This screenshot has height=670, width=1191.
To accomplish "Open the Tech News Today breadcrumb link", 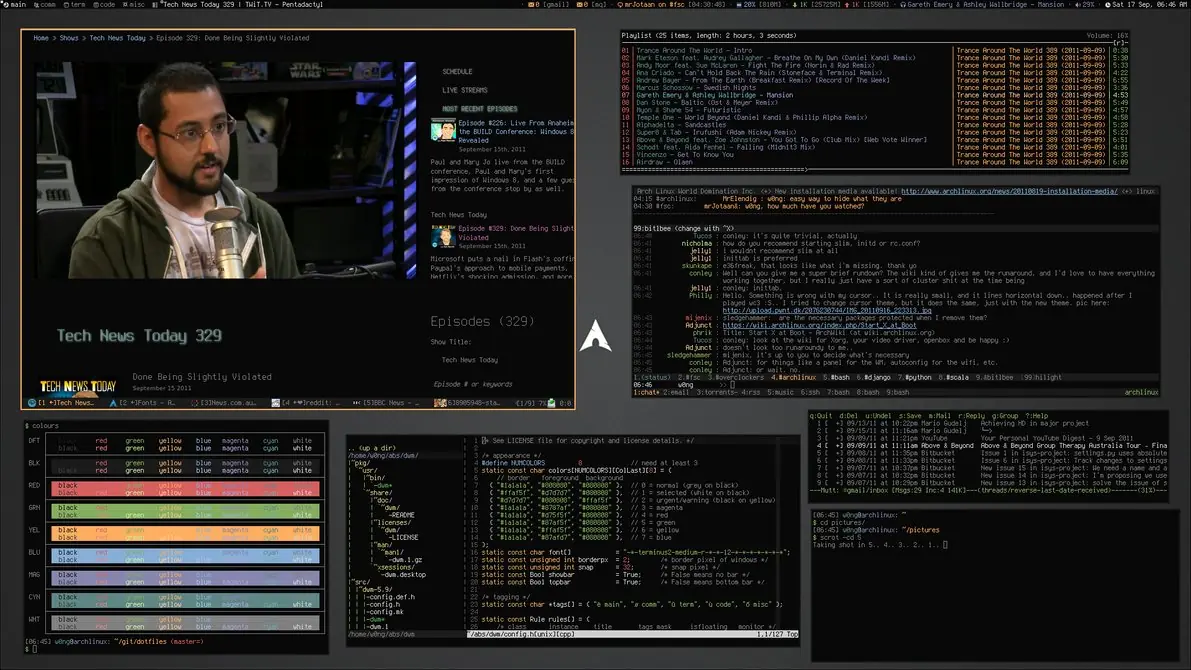I will pyautogui.click(x=117, y=38).
